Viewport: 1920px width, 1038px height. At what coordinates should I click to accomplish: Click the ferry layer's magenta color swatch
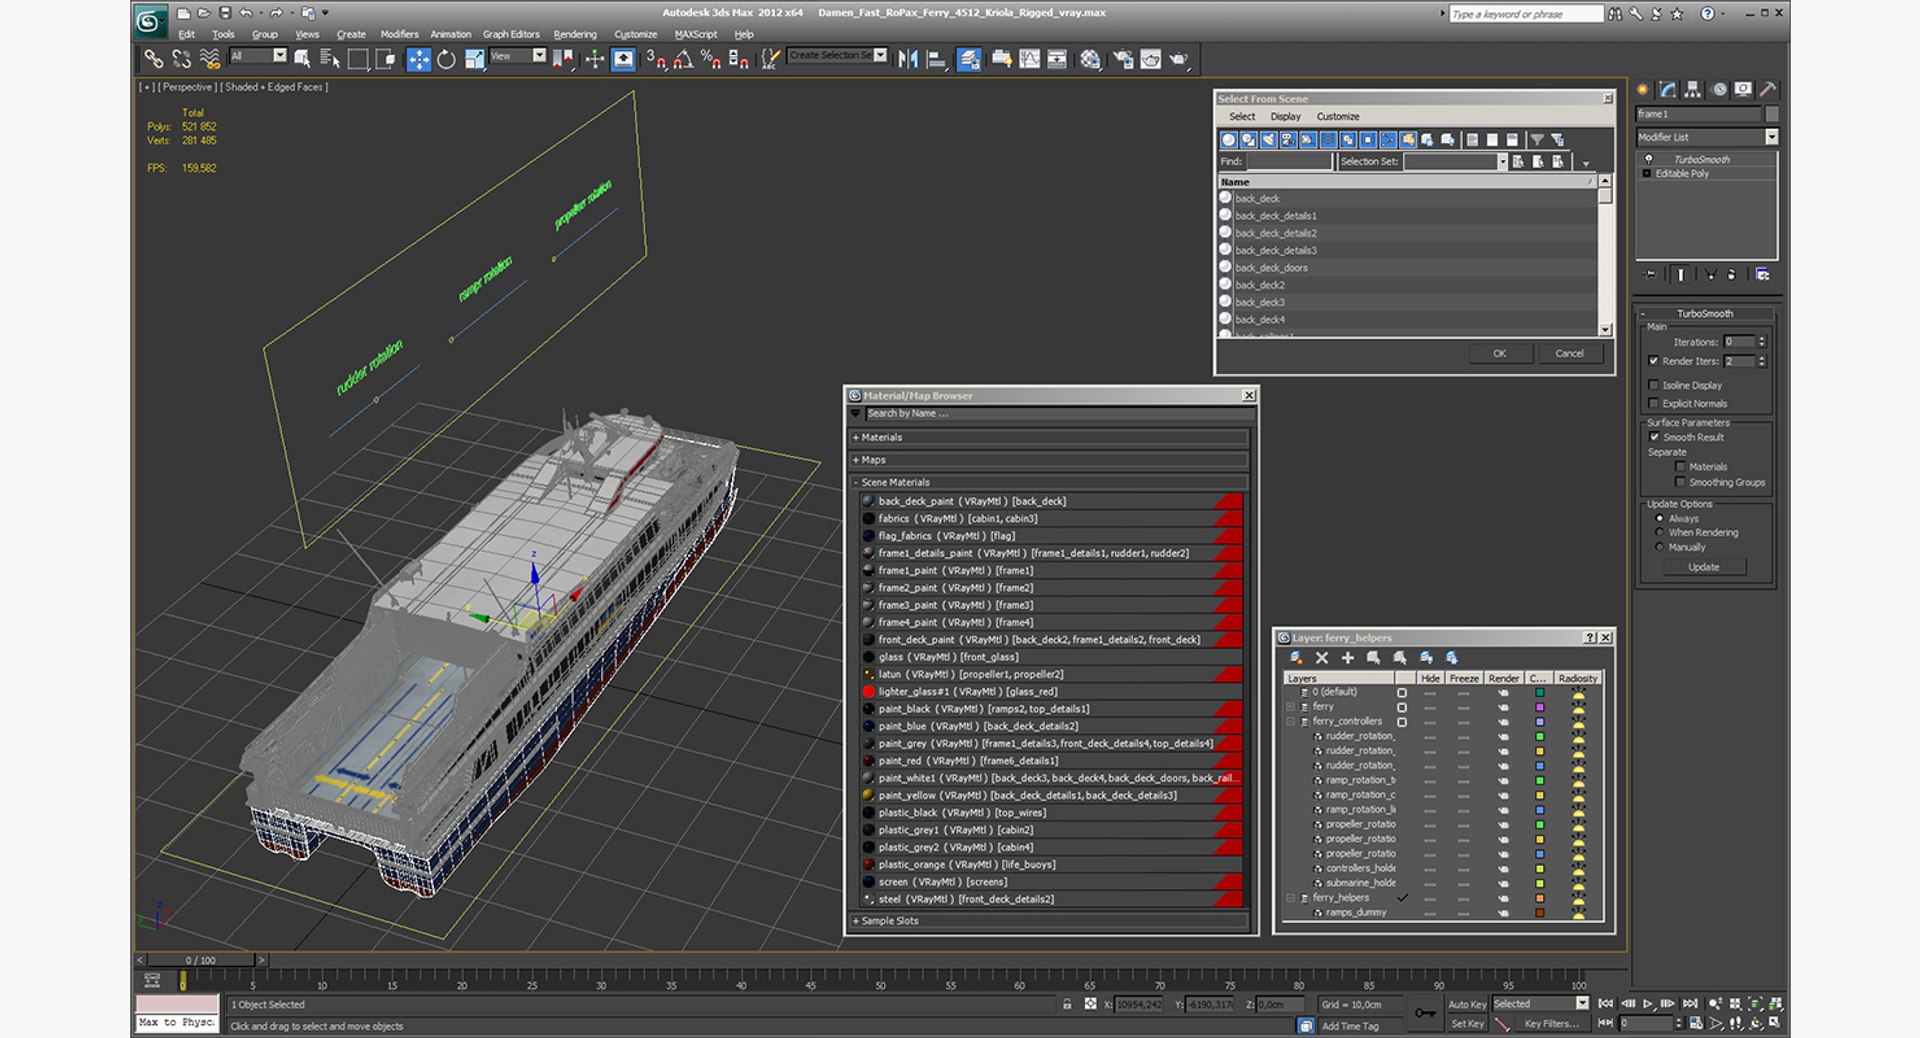[x=1539, y=707]
